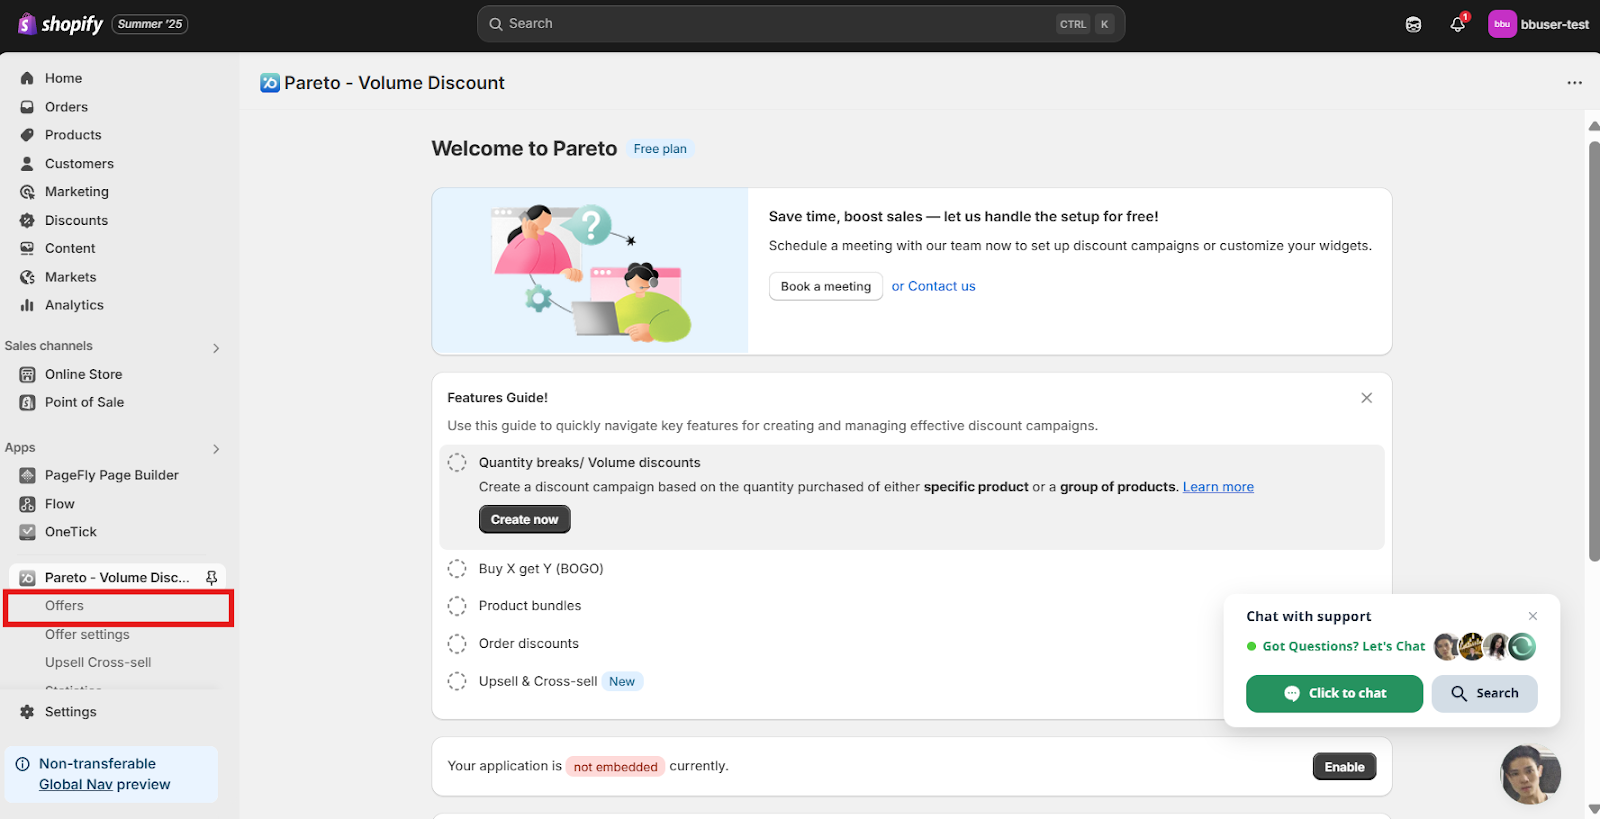Open the three-dot more actions menu
1600x819 pixels.
point(1574,83)
